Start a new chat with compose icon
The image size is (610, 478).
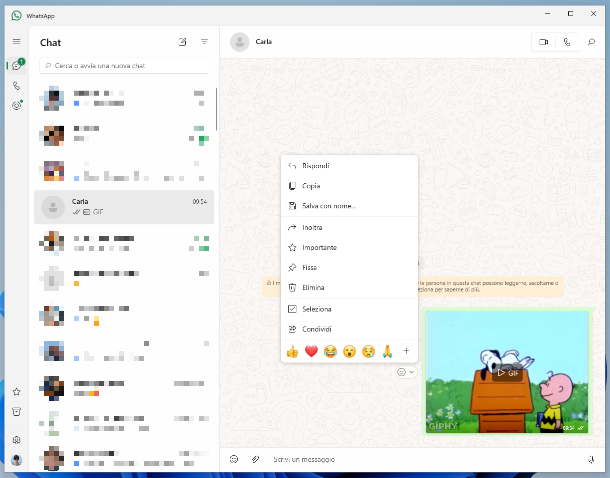coord(182,42)
